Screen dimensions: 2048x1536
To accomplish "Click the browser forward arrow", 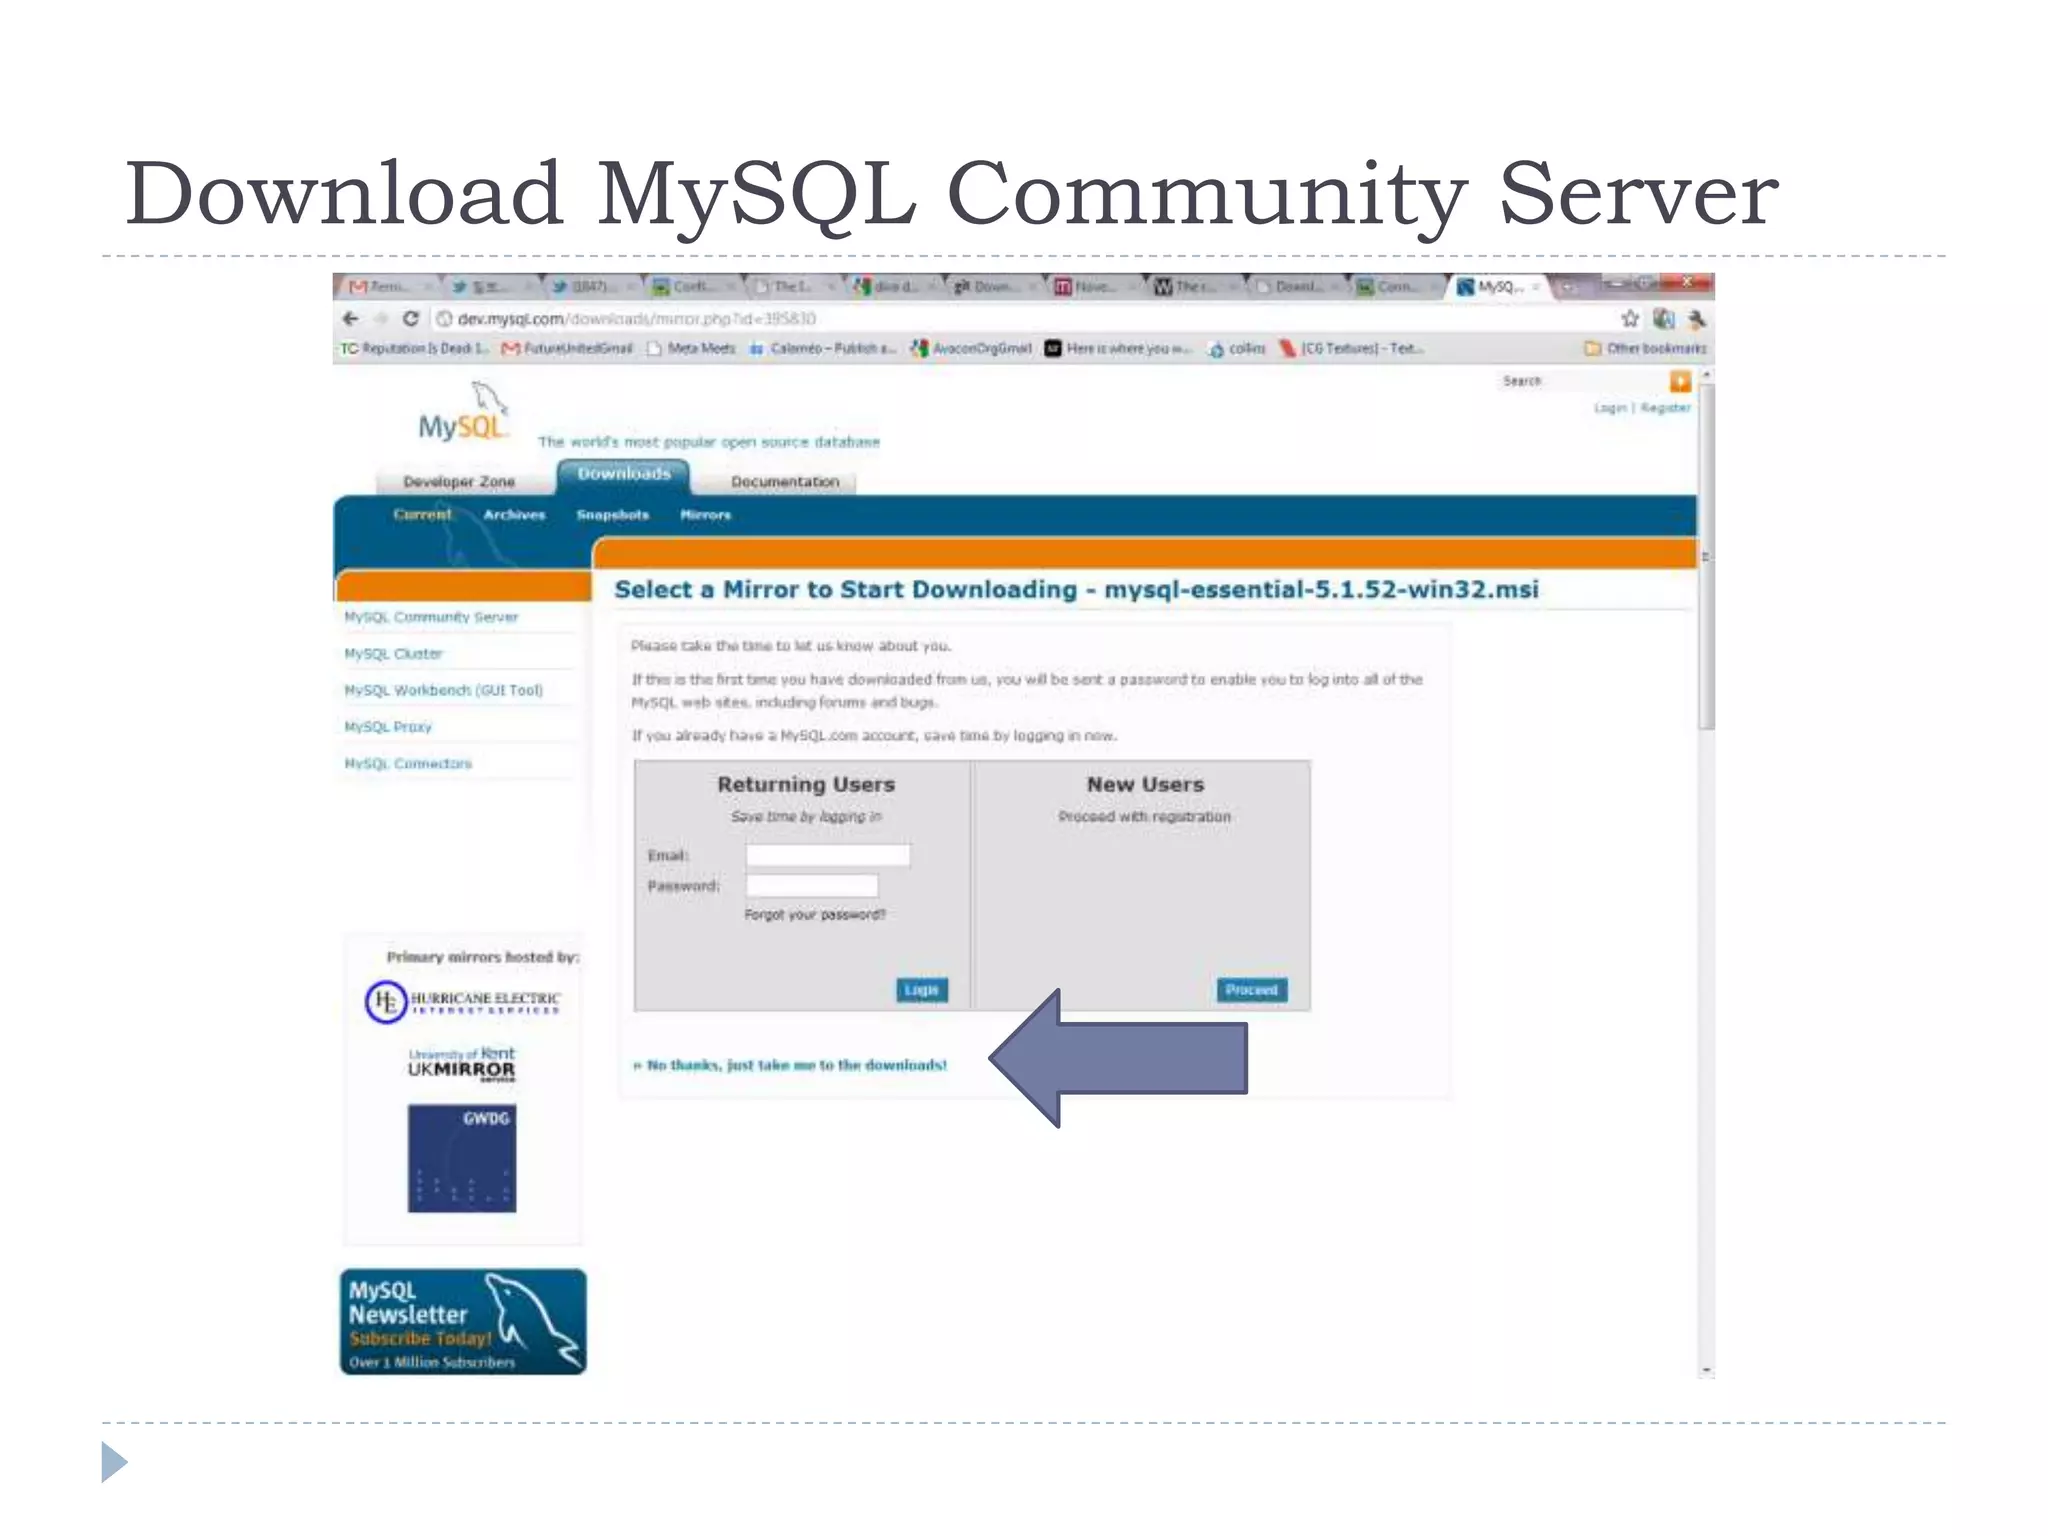I will [x=380, y=319].
